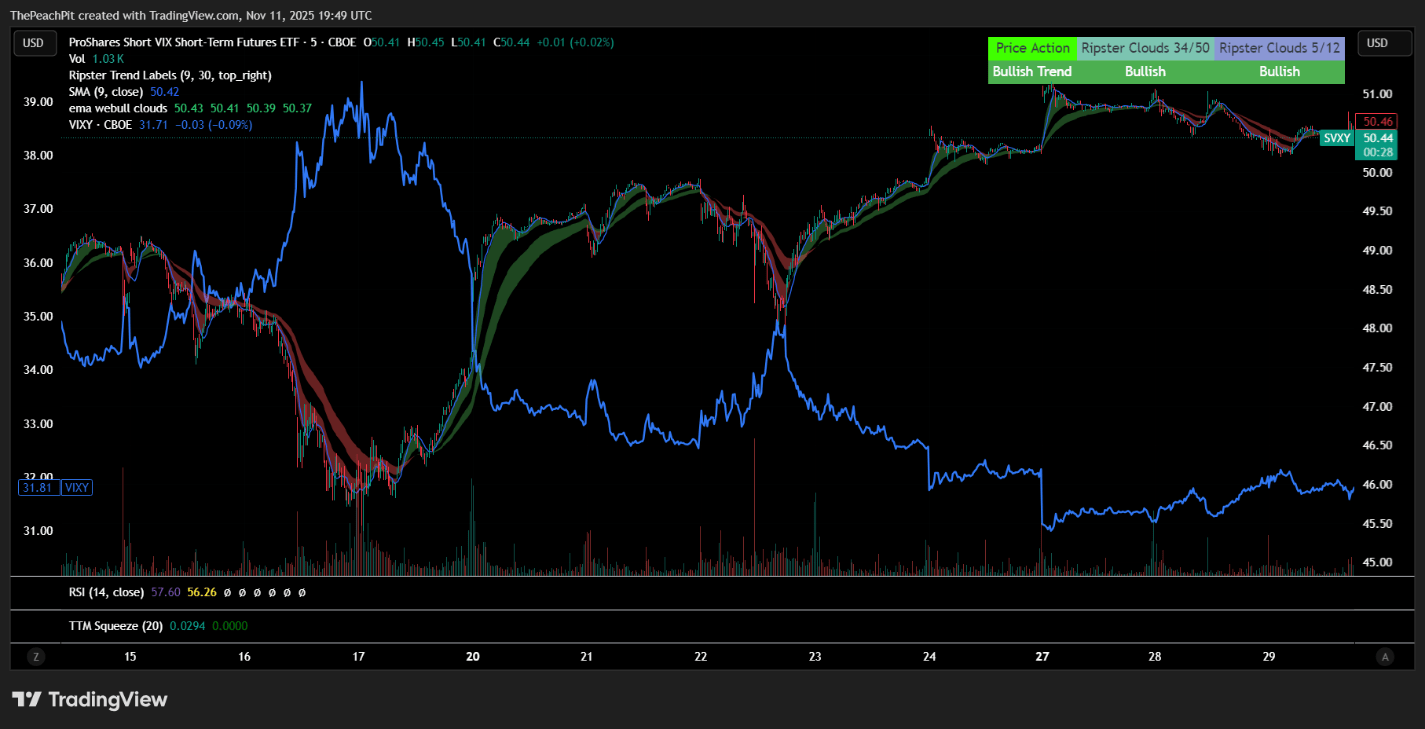Viewport: 1425px width, 729px height.
Task: Click the volume value 1.03 K
Action: [107, 59]
